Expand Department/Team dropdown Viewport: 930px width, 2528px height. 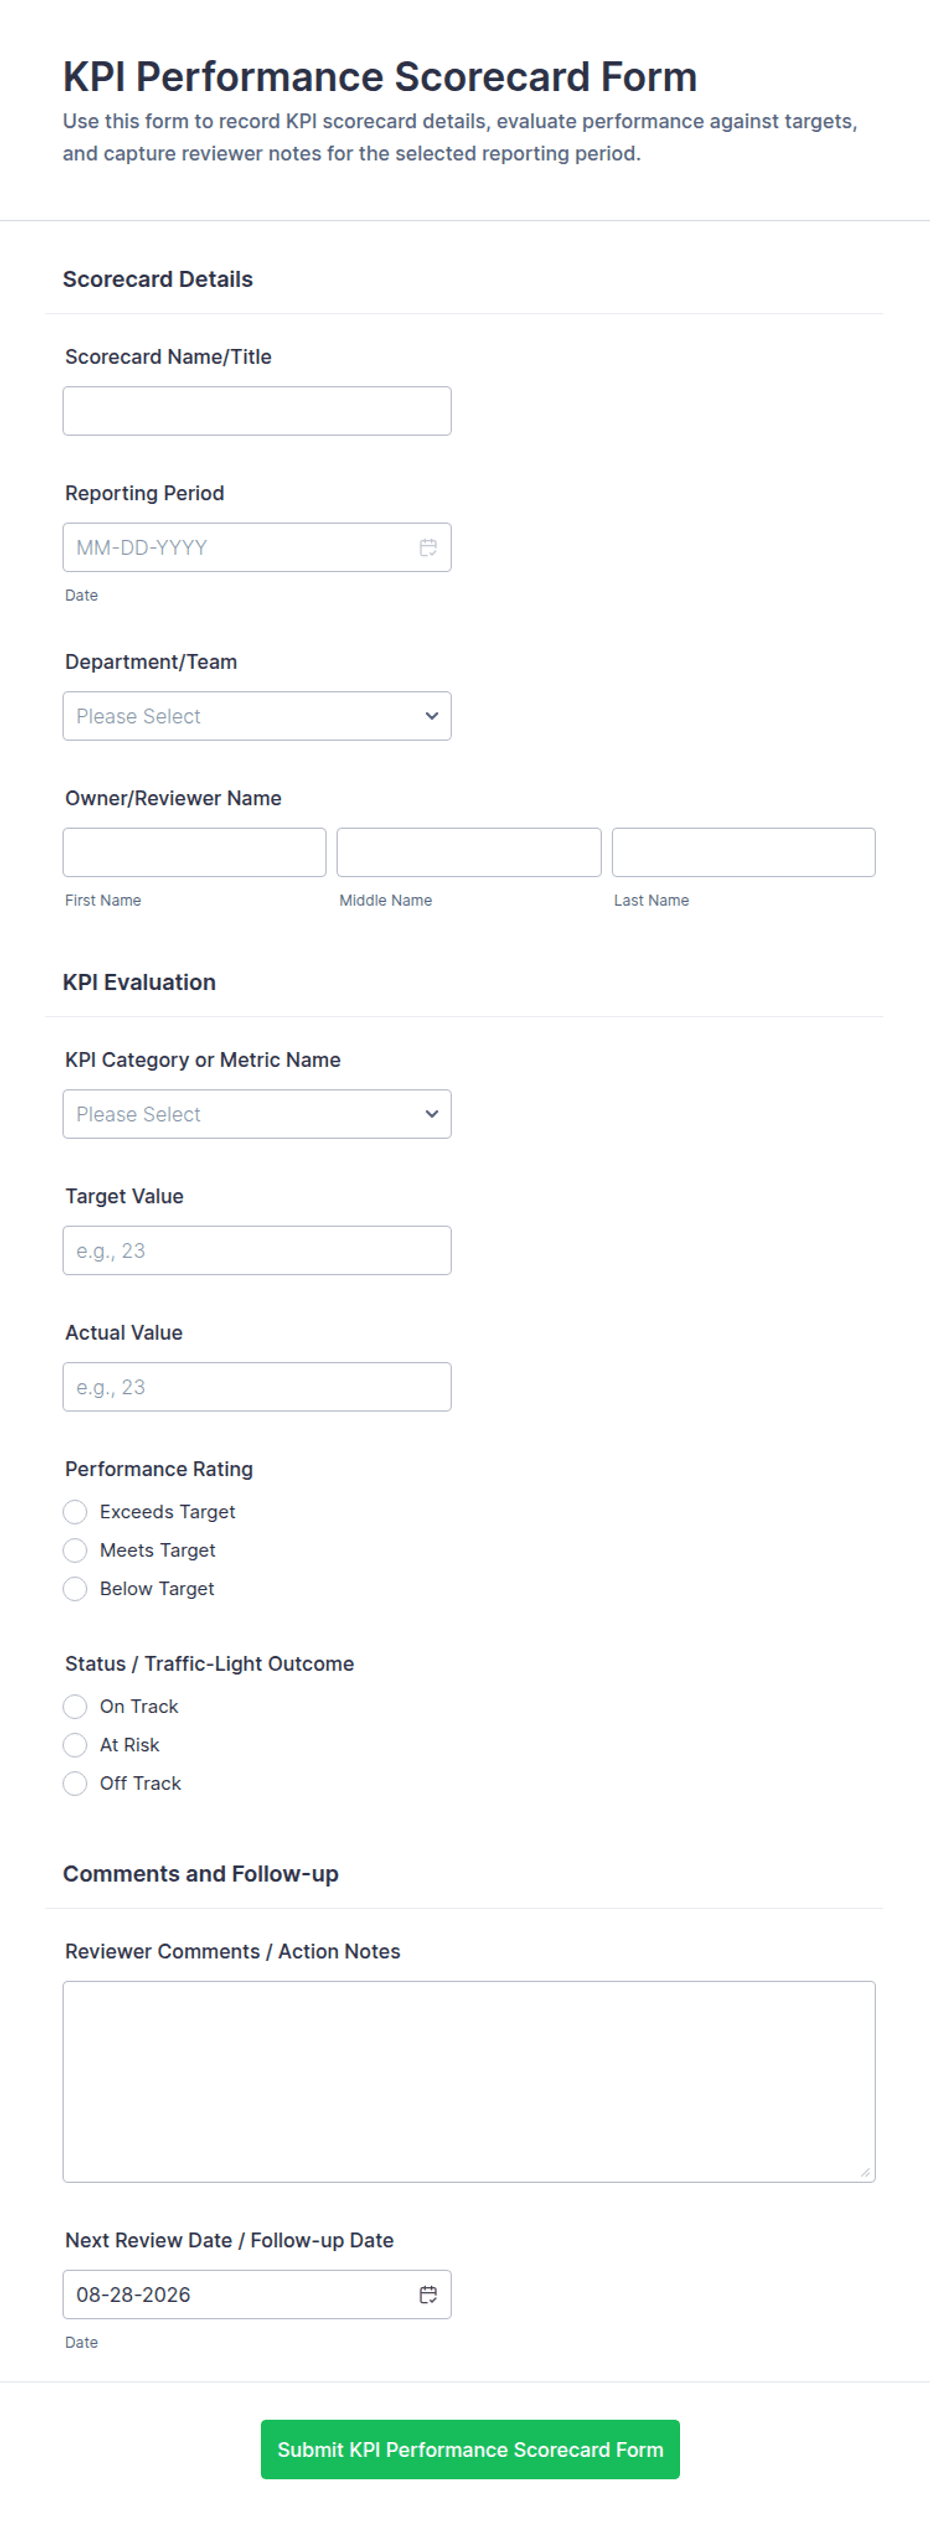click(257, 716)
